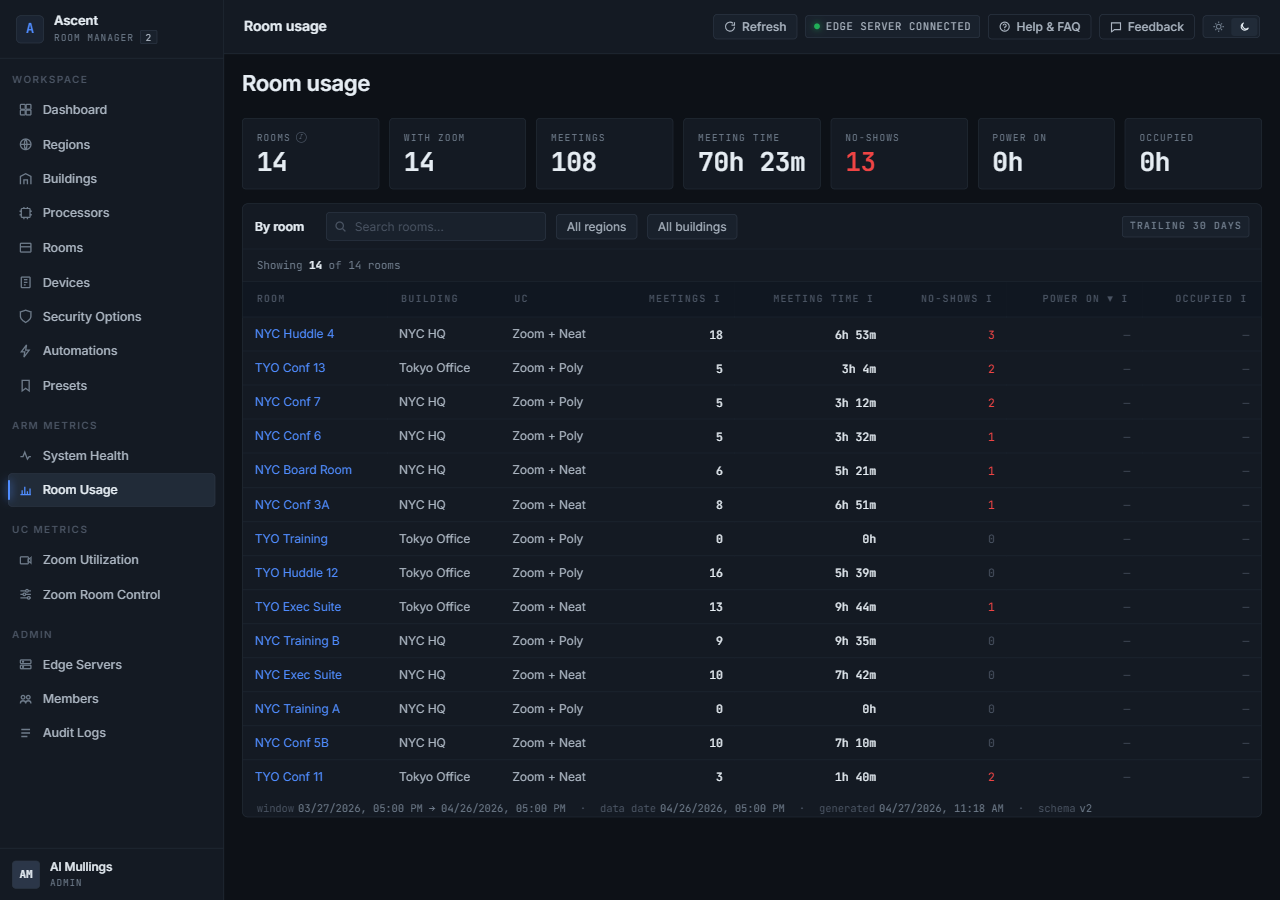Viewport: 1280px width, 900px height.
Task: Open the TYO Conf 13 room link
Action: [290, 368]
